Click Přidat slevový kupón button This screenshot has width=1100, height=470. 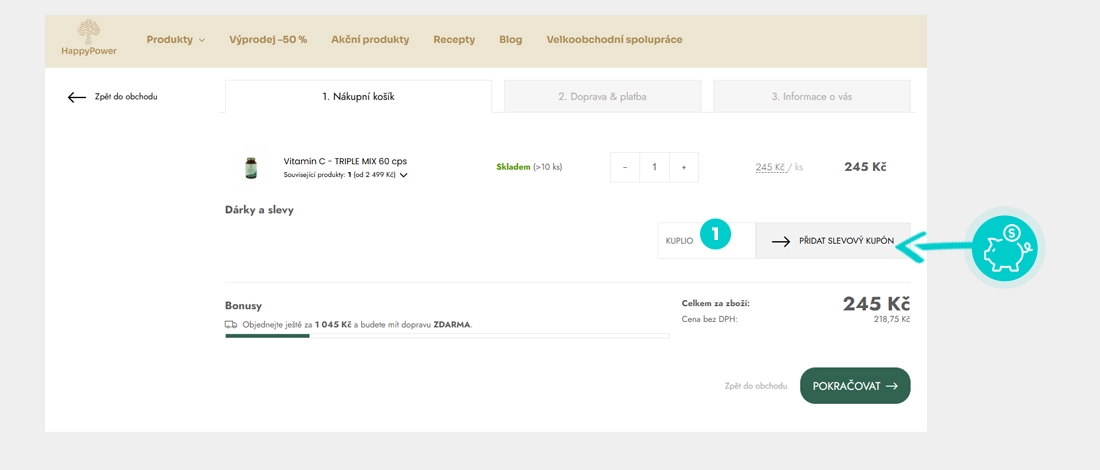point(833,241)
